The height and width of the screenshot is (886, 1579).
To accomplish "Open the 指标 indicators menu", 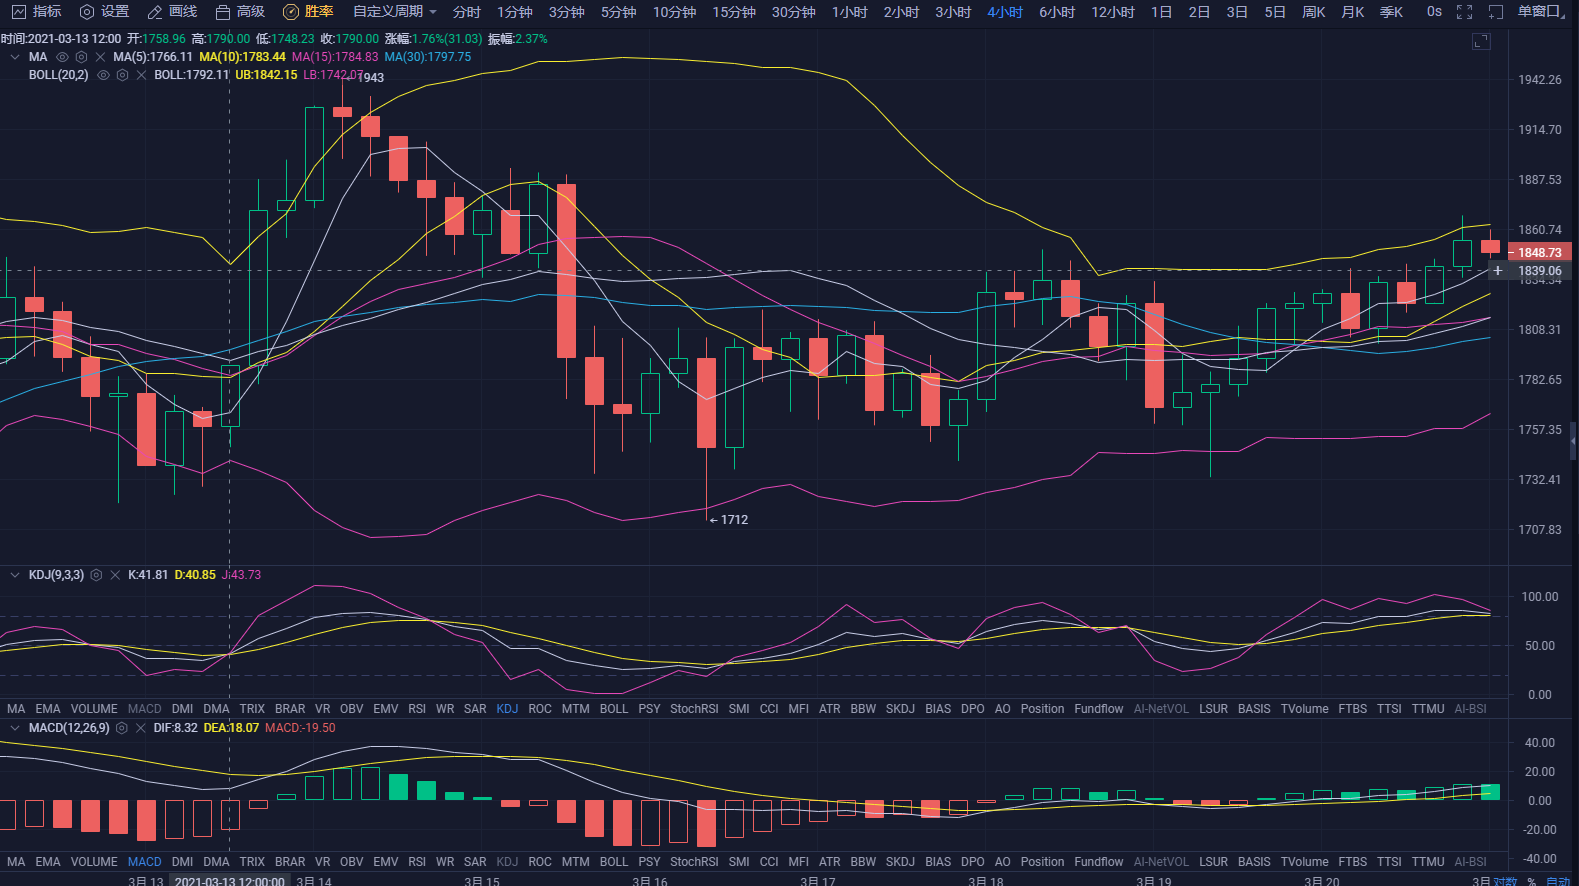I will (x=36, y=12).
